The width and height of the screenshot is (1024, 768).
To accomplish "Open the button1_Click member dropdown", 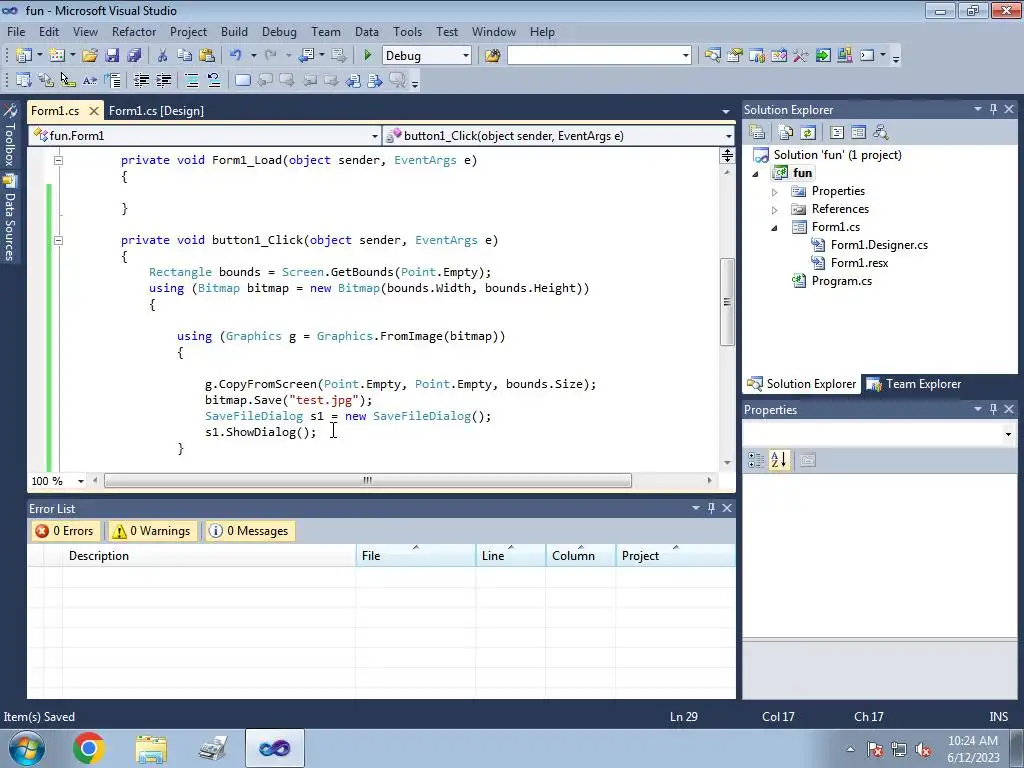I will tap(728, 136).
